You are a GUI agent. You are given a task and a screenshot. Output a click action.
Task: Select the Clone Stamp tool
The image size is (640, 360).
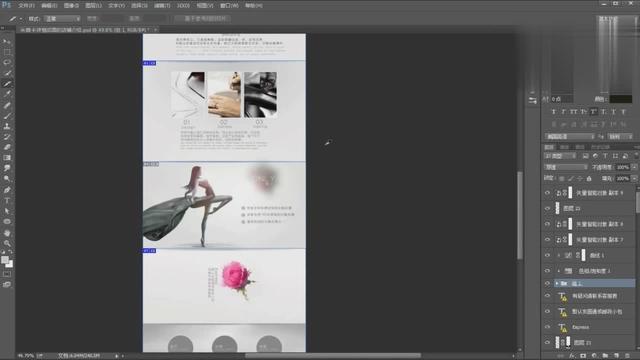[x=7, y=126]
